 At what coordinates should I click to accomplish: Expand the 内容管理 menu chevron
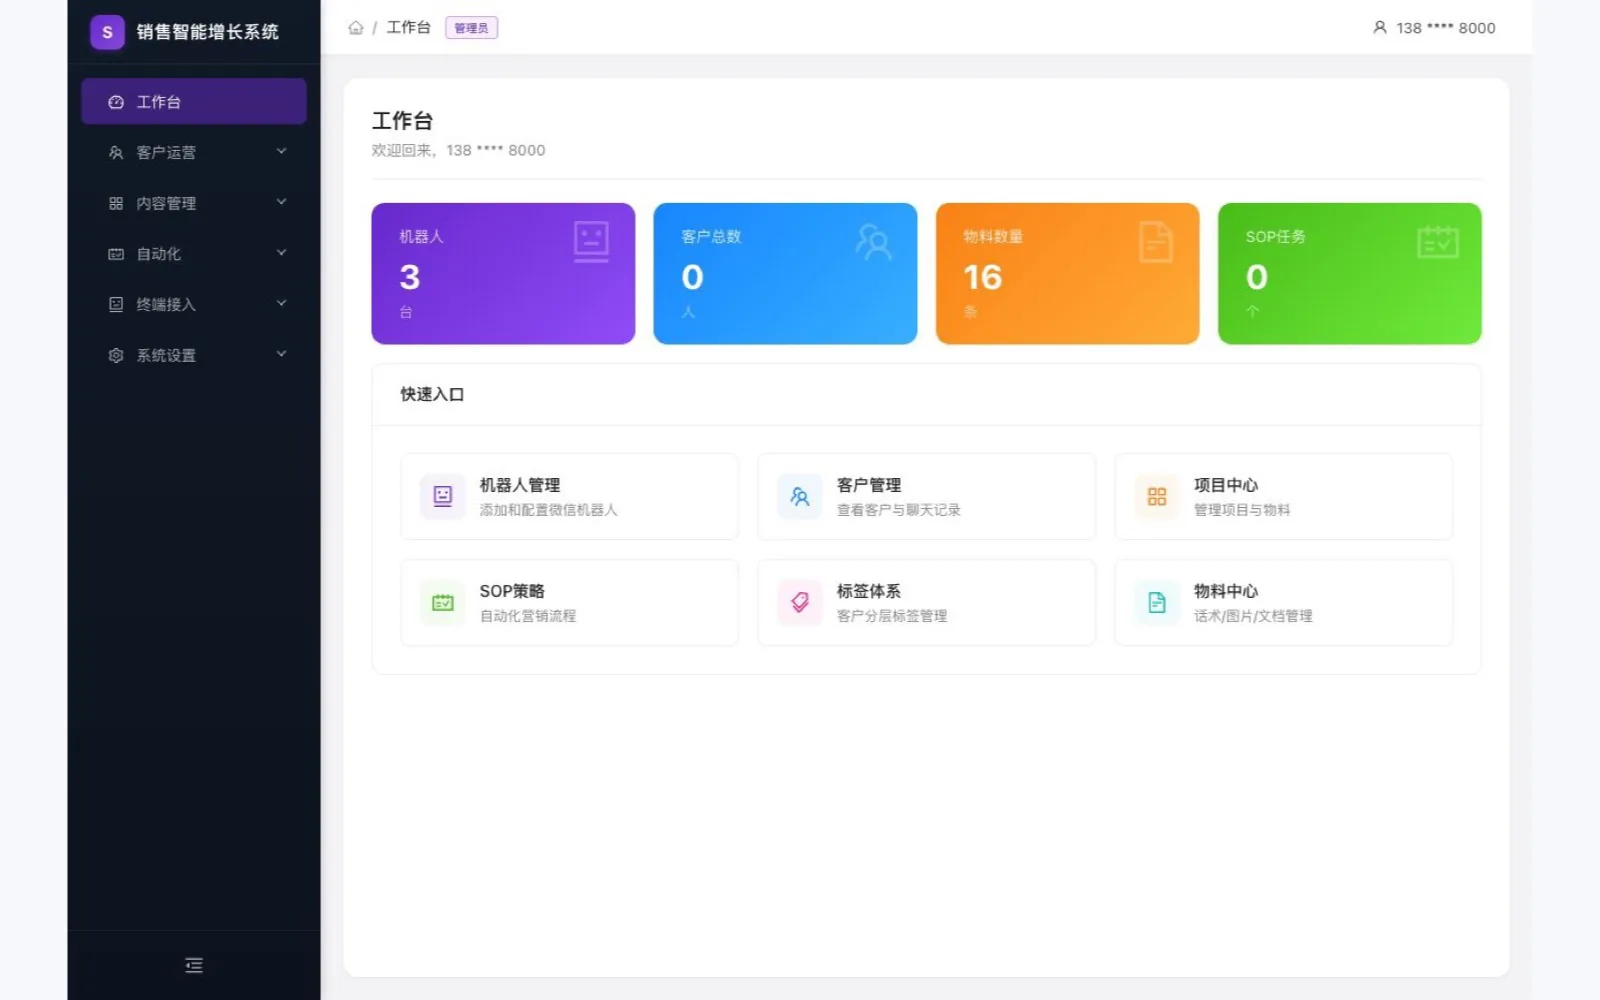[281, 202]
